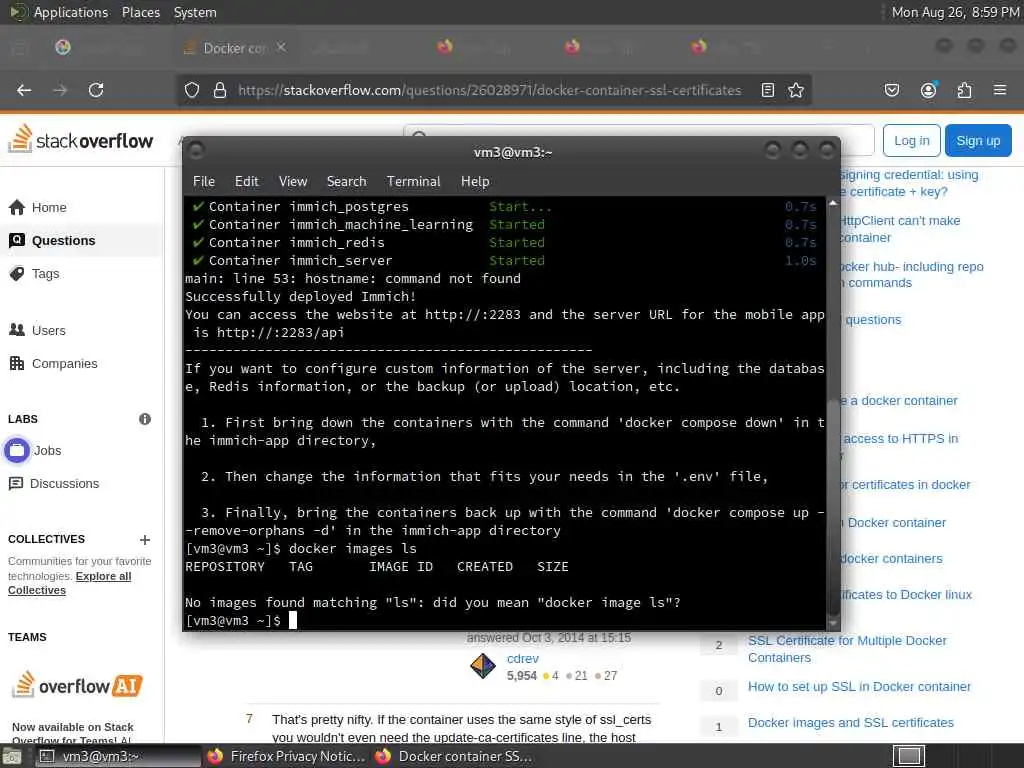Viewport: 1024px width, 768px height.
Task: Open the Firefox account icon
Action: (928, 90)
